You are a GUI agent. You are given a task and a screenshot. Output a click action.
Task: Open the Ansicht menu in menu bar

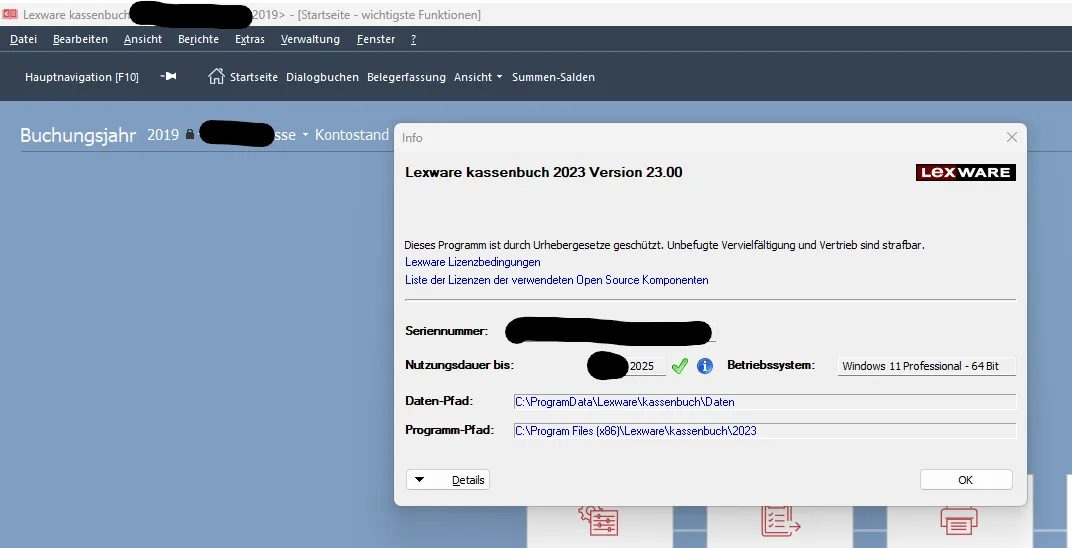(x=143, y=40)
